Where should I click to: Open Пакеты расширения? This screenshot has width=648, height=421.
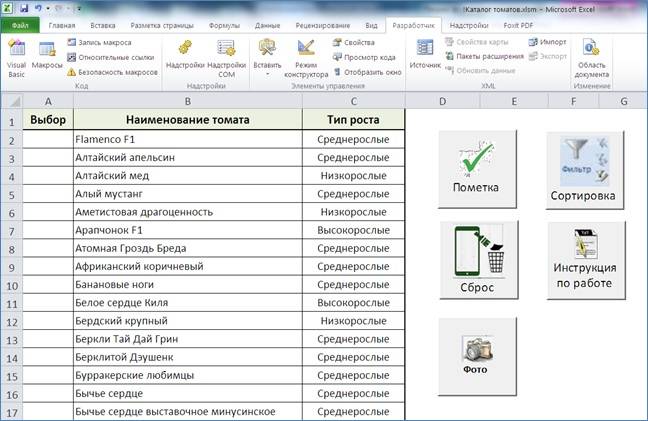point(484,56)
